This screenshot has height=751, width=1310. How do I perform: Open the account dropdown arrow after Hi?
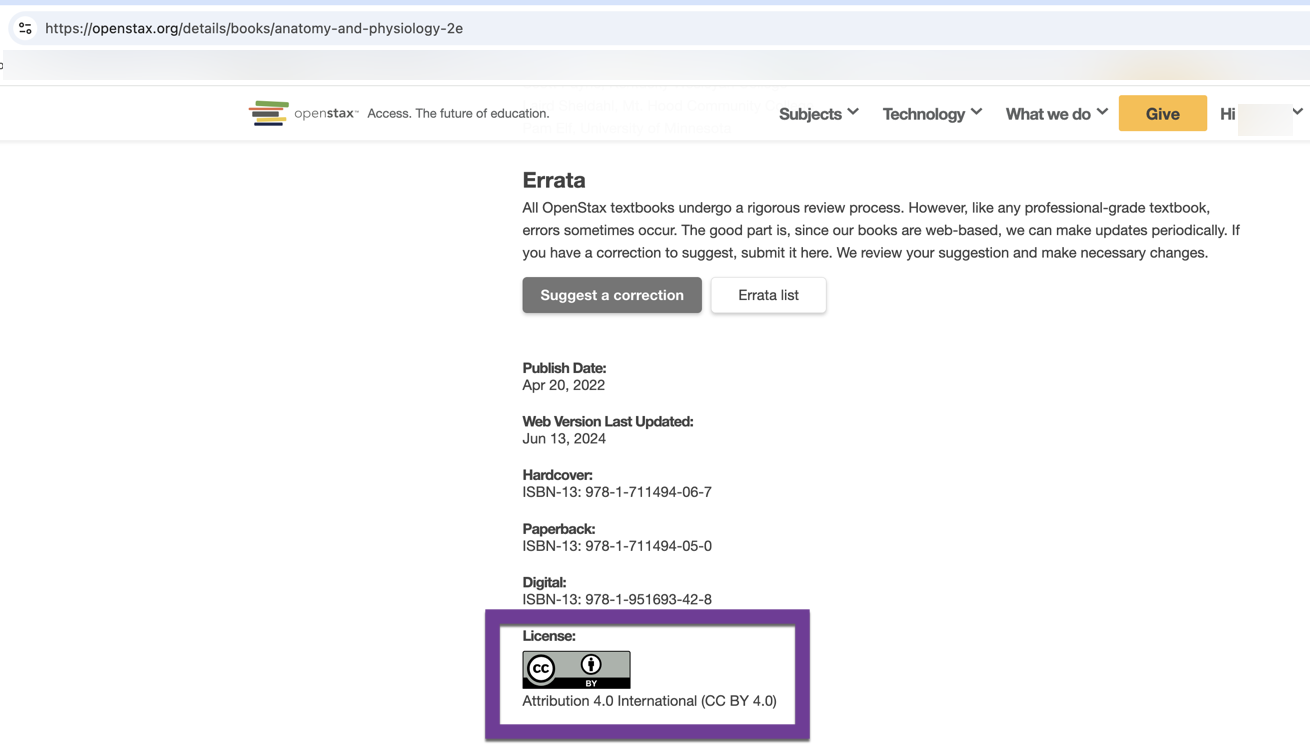pos(1297,112)
